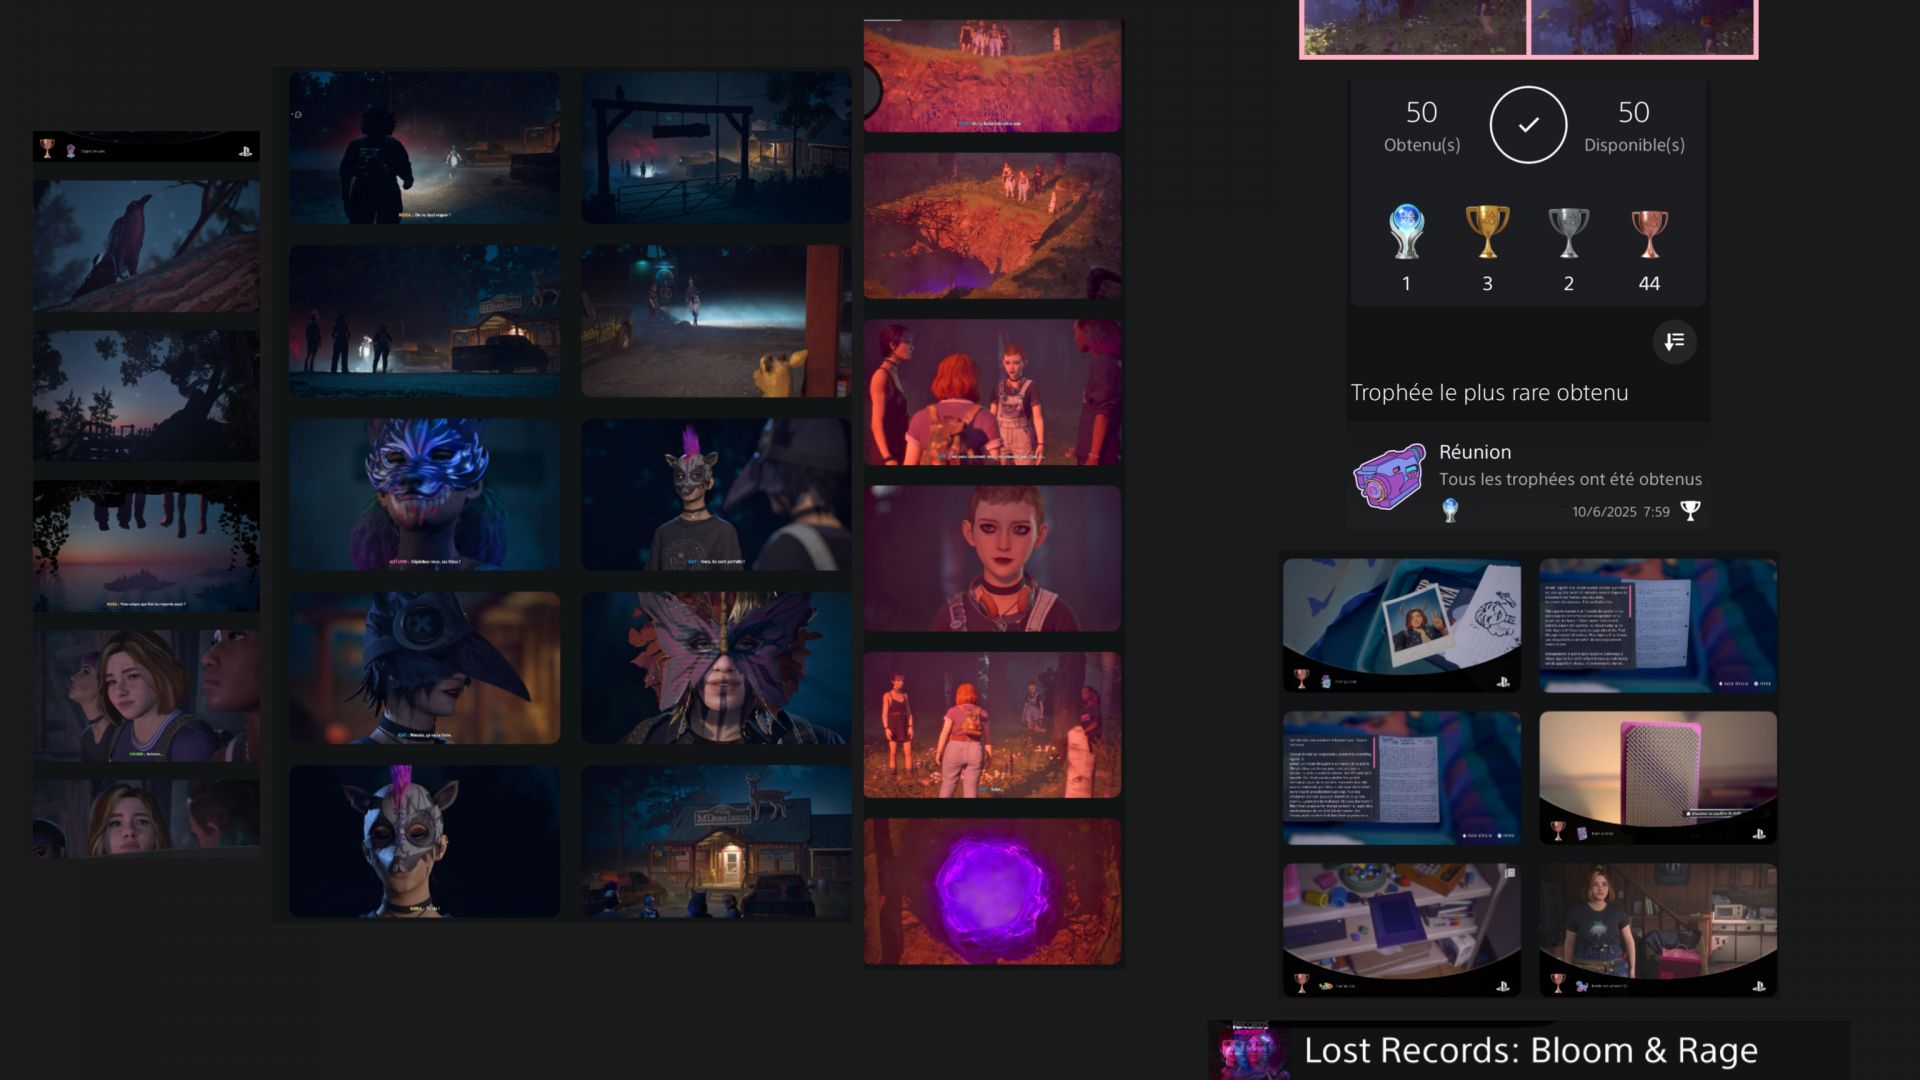Click the platinum trophy icon
Viewport: 1920px width, 1080px height.
click(1406, 231)
